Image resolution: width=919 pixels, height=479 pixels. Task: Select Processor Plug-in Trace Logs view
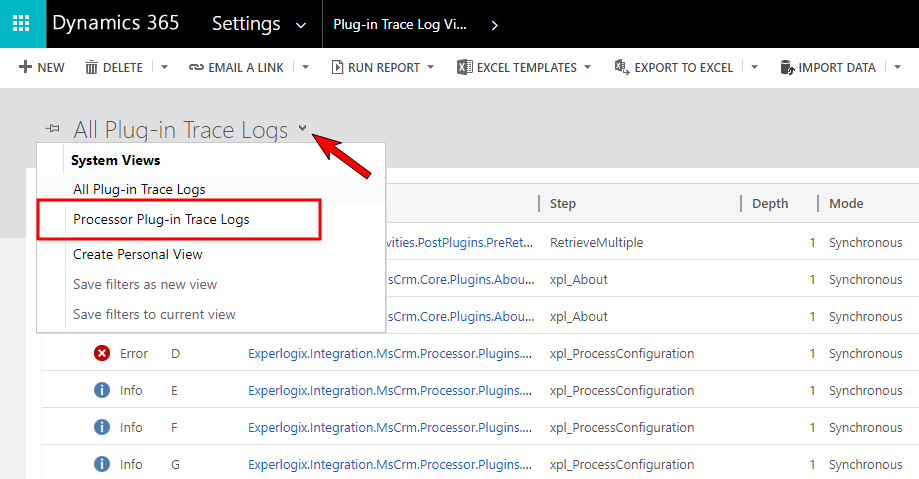point(161,219)
